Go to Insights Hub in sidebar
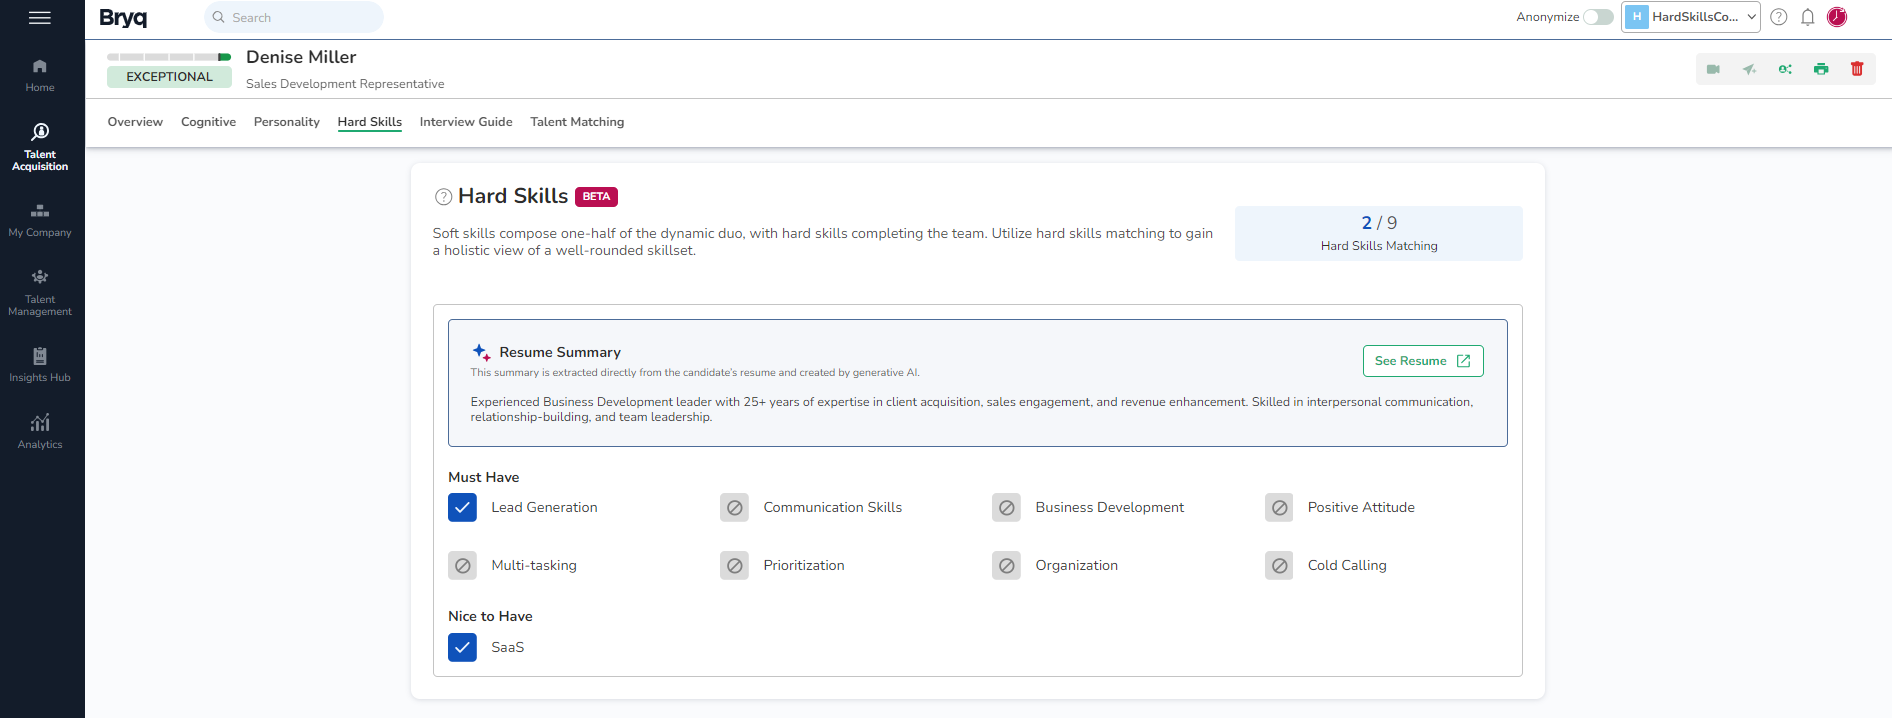The image size is (1892, 718). 40,365
